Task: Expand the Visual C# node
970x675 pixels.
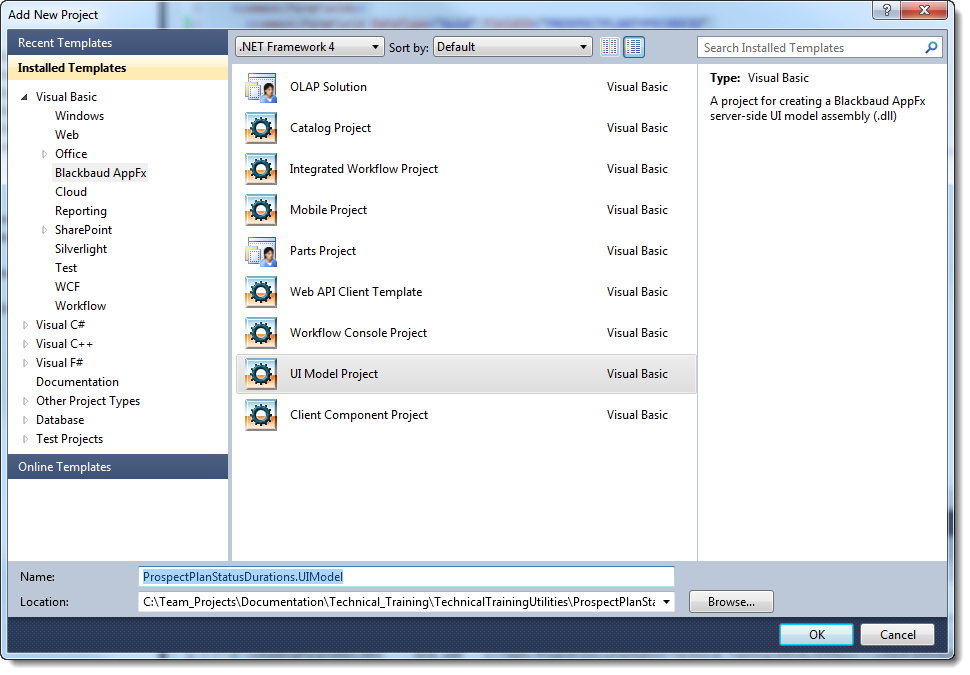Action: [25, 325]
